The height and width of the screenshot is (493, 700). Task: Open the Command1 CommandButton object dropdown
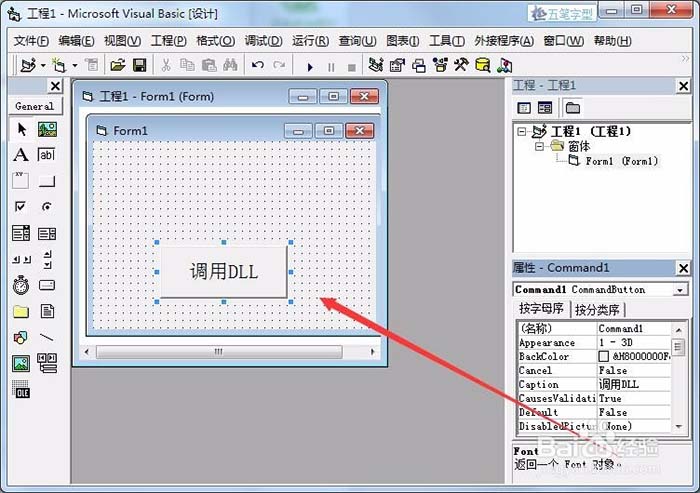coord(680,290)
